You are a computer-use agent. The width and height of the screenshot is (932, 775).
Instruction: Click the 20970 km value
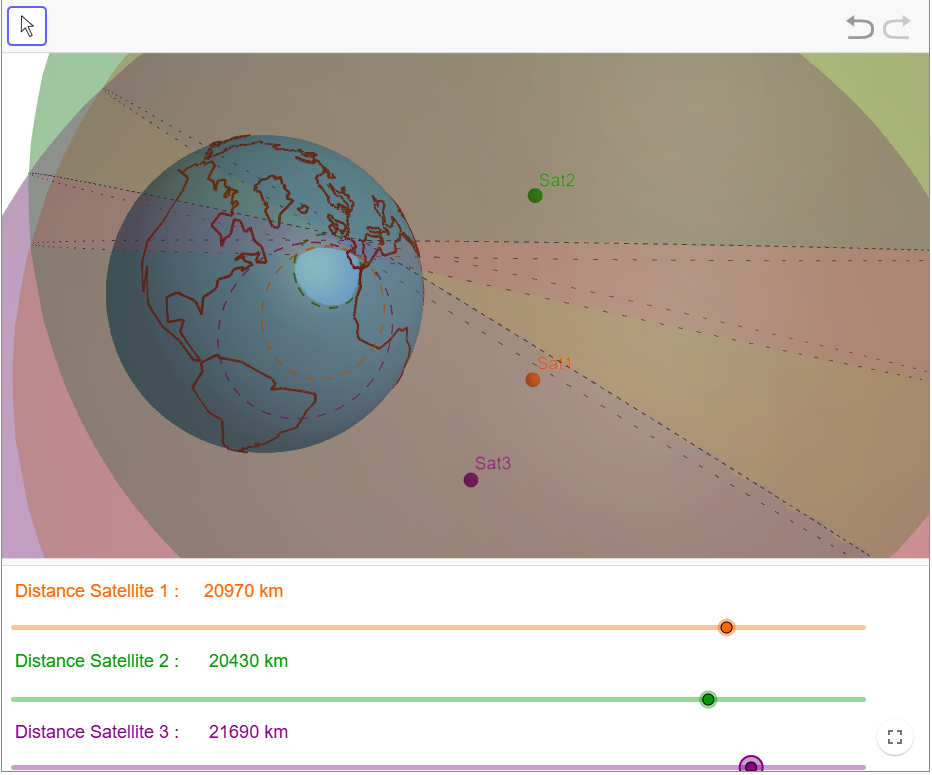point(243,591)
